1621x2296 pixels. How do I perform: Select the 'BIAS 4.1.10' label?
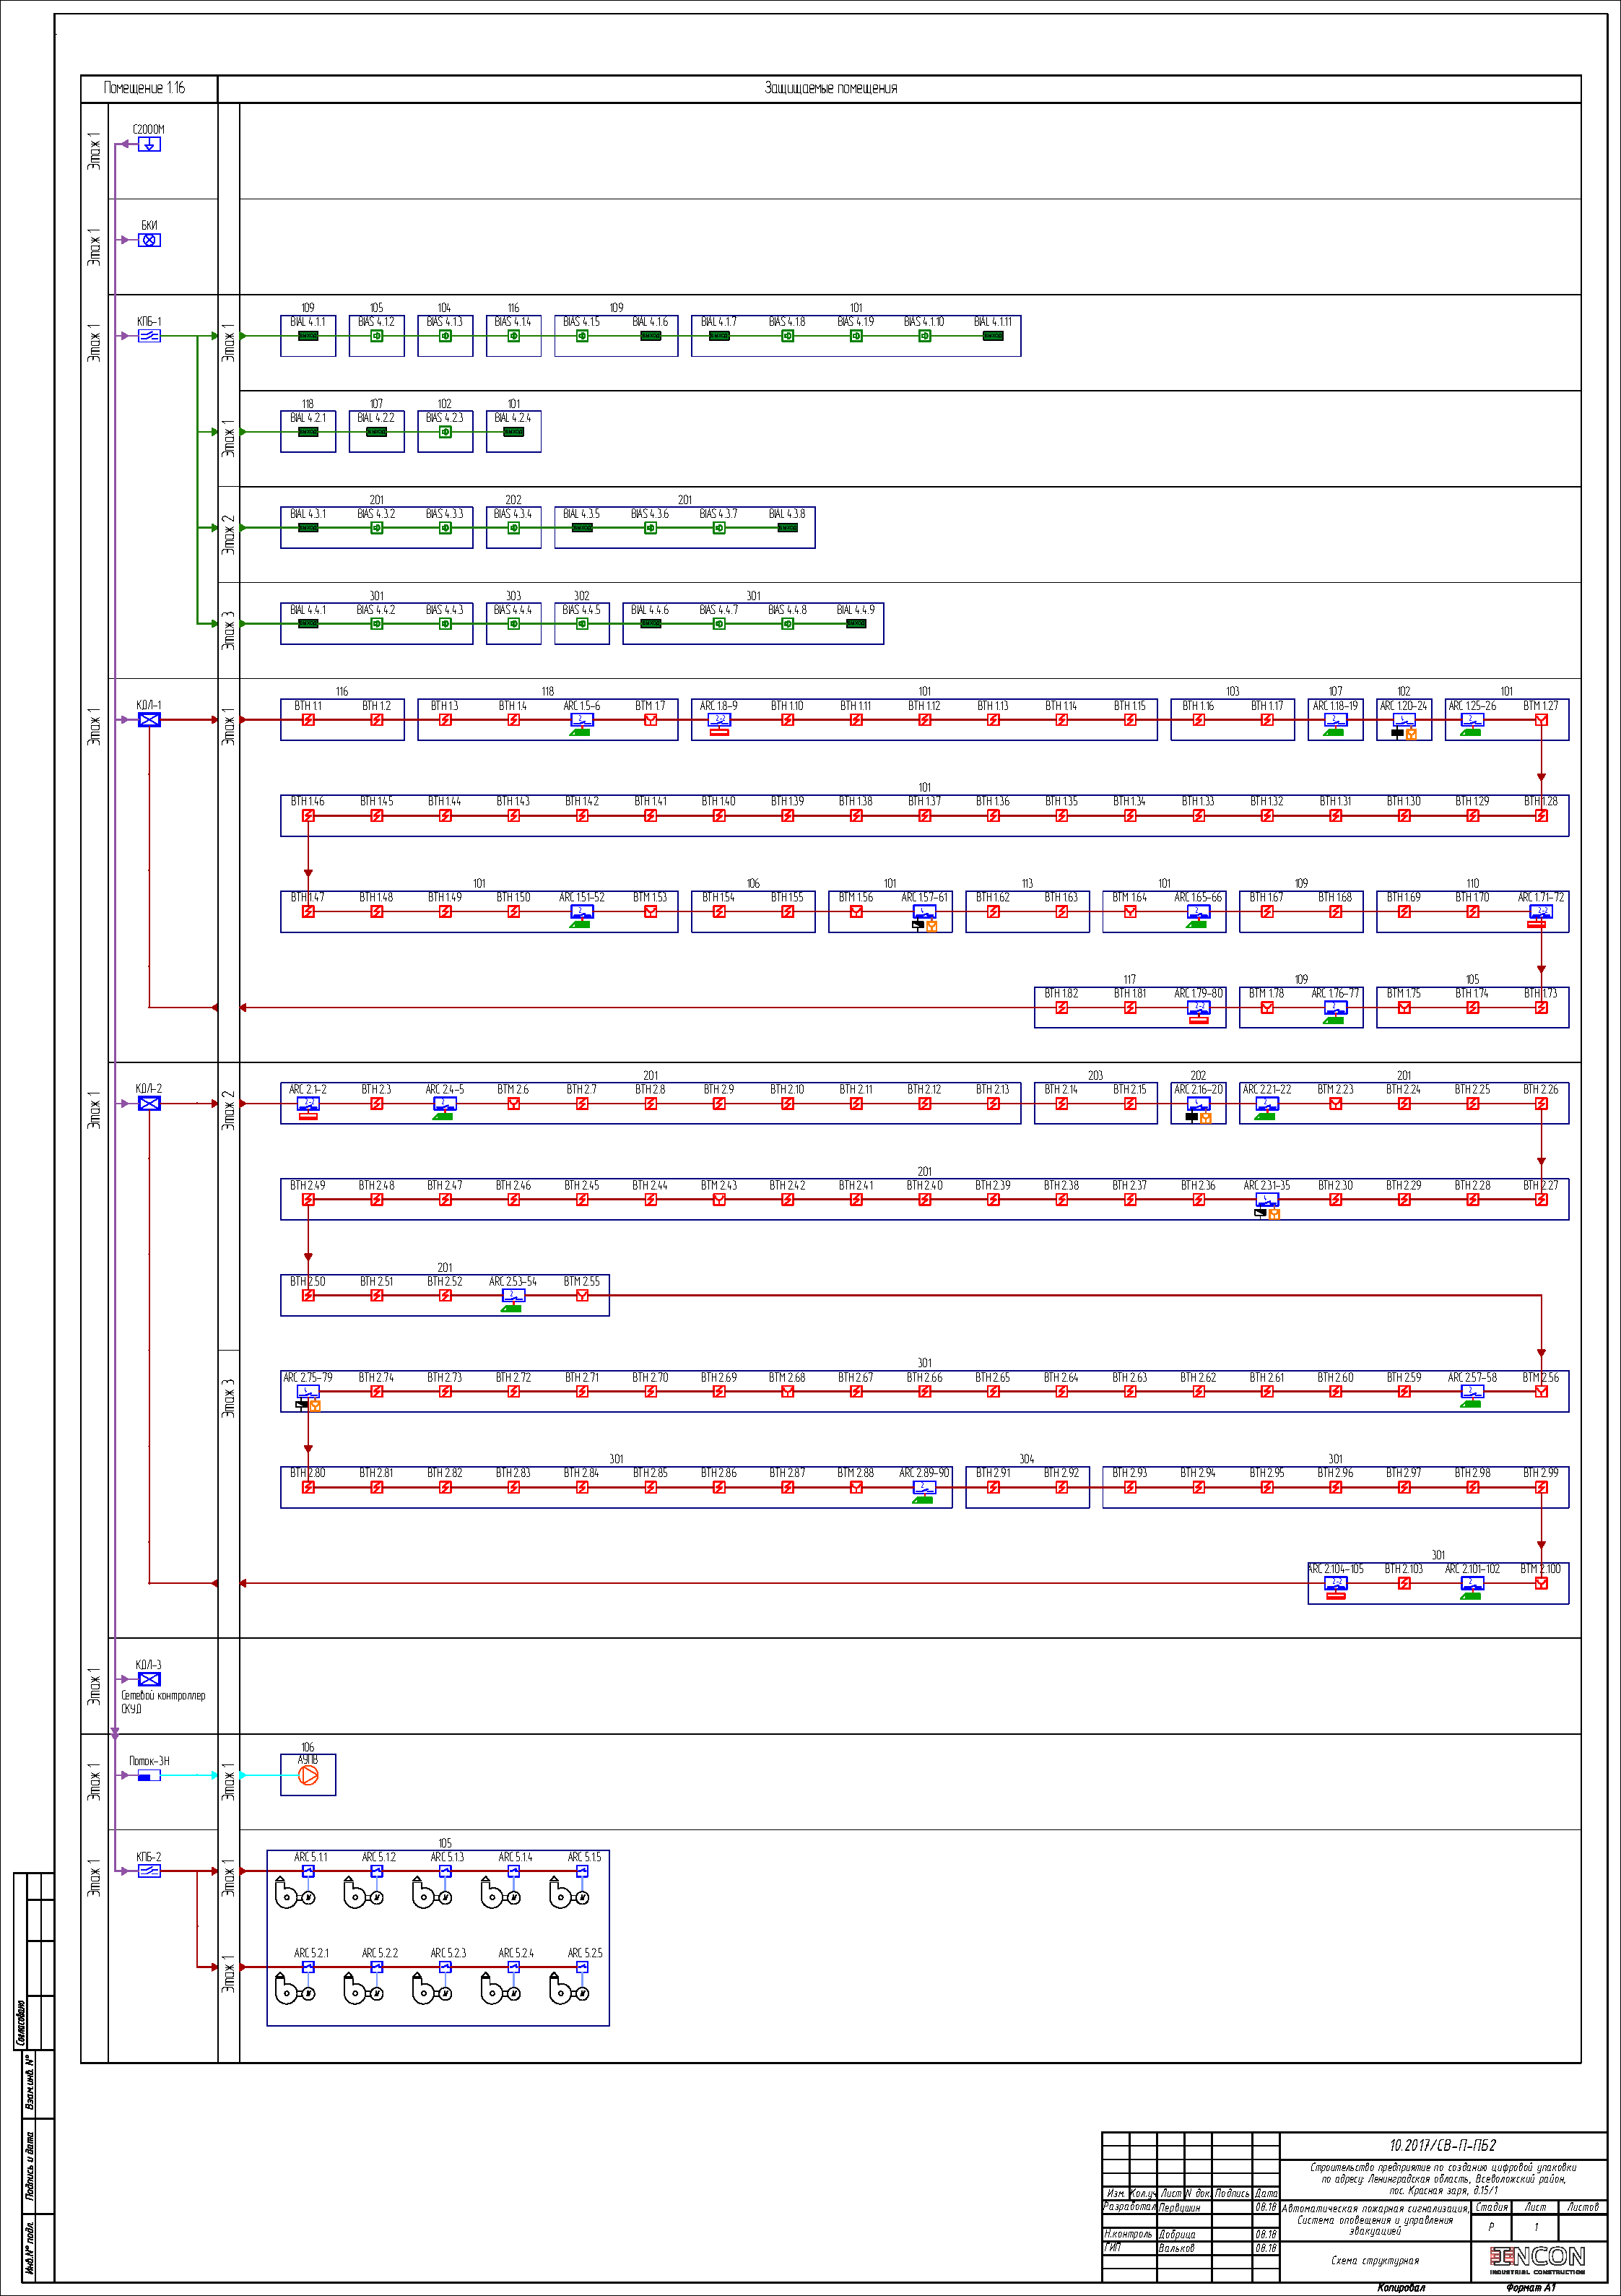924,322
